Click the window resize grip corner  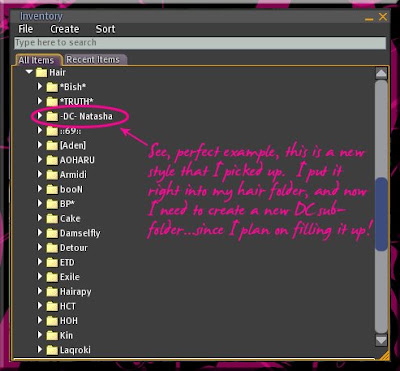[385, 356]
